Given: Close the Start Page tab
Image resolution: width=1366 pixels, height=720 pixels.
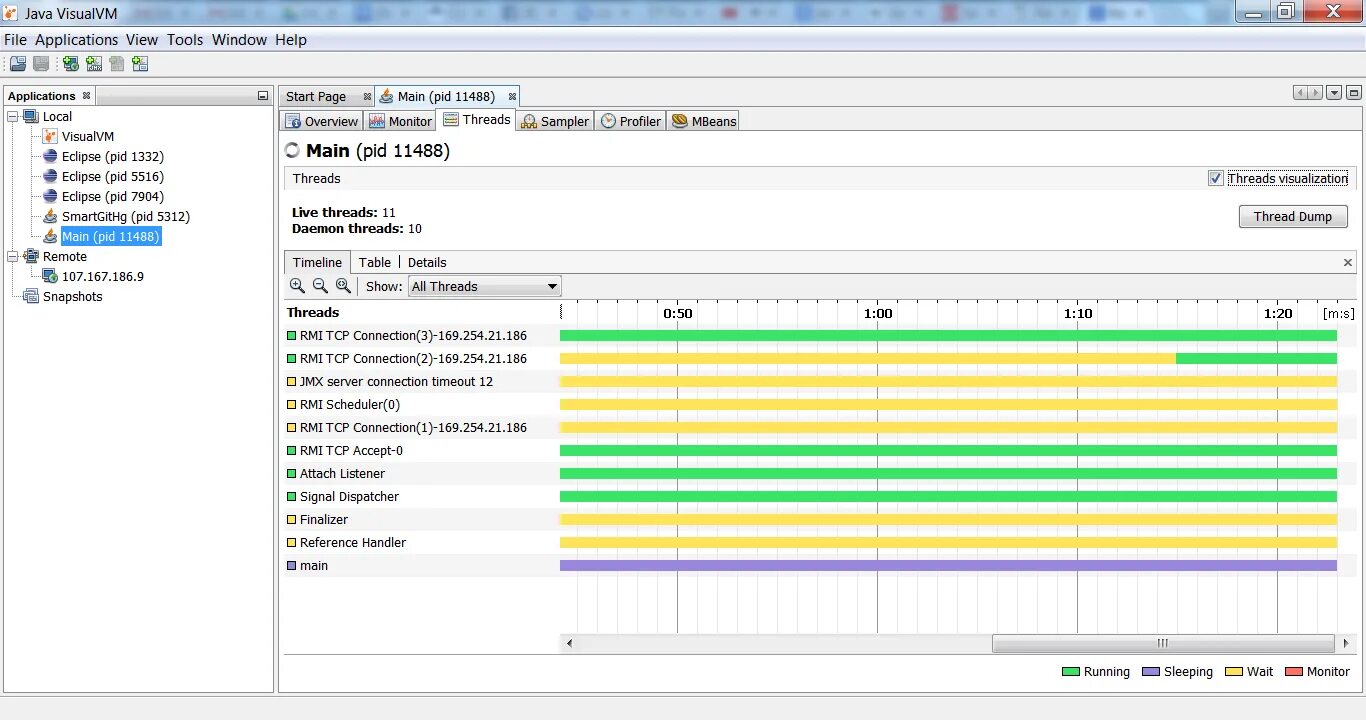Looking at the screenshot, I should [367, 96].
